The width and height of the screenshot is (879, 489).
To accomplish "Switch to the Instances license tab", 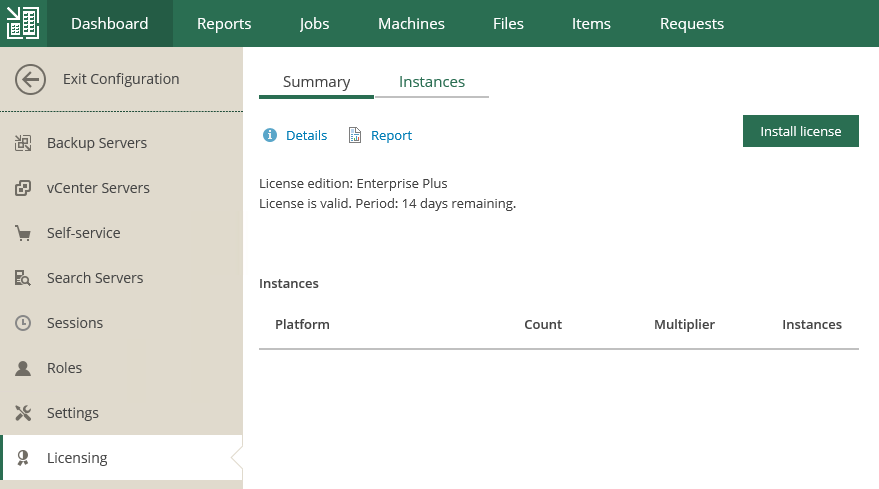I will (431, 82).
